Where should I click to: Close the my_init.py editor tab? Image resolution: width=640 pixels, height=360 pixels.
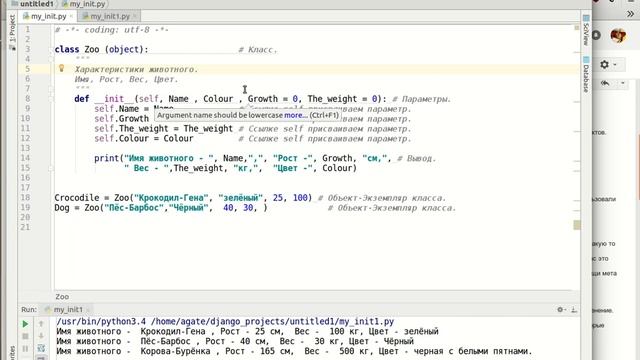[71, 16]
